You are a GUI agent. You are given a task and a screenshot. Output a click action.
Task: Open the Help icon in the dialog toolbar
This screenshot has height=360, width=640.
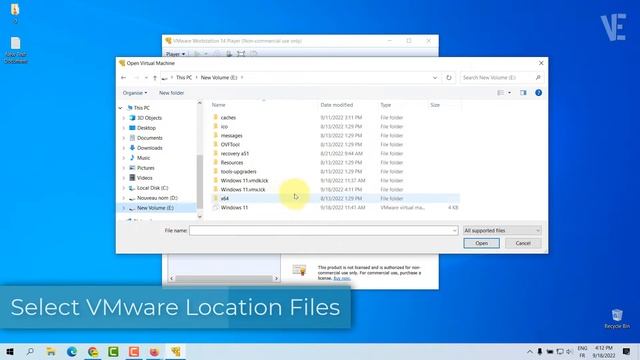pyautogui.click(x=538, y=93)
